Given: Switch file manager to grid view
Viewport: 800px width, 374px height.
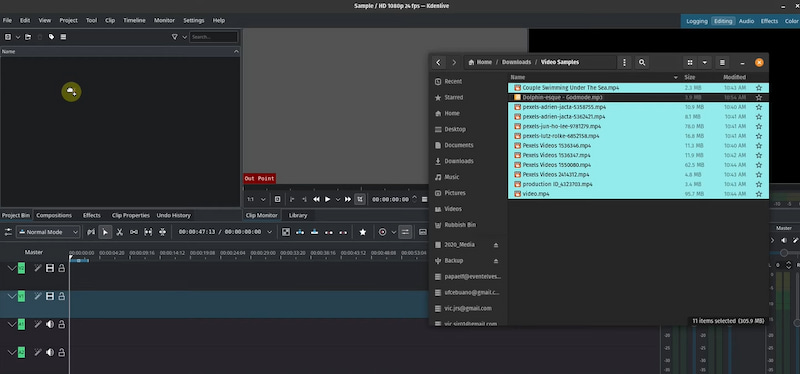Looking at the screenshot, I should point(690,62).
